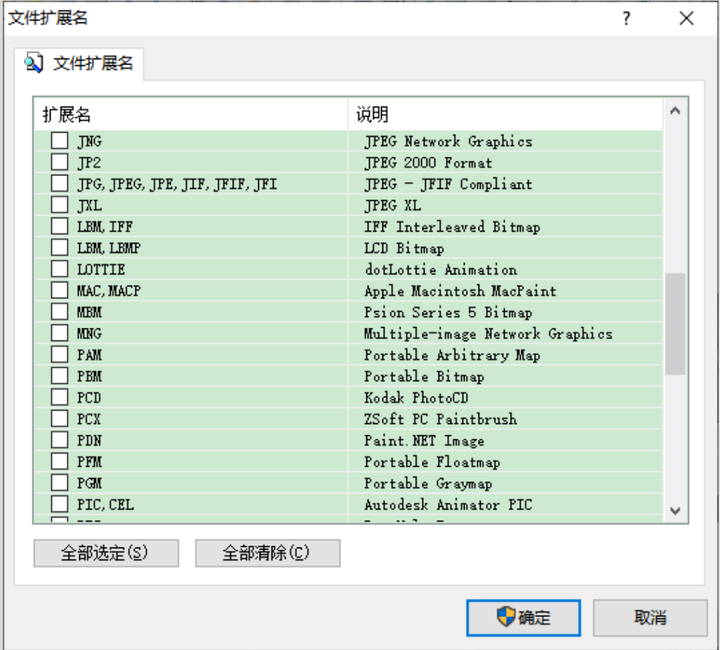Check the LBM, LBMP extension box
Screen dimensions: 720x650
point(59,247)
